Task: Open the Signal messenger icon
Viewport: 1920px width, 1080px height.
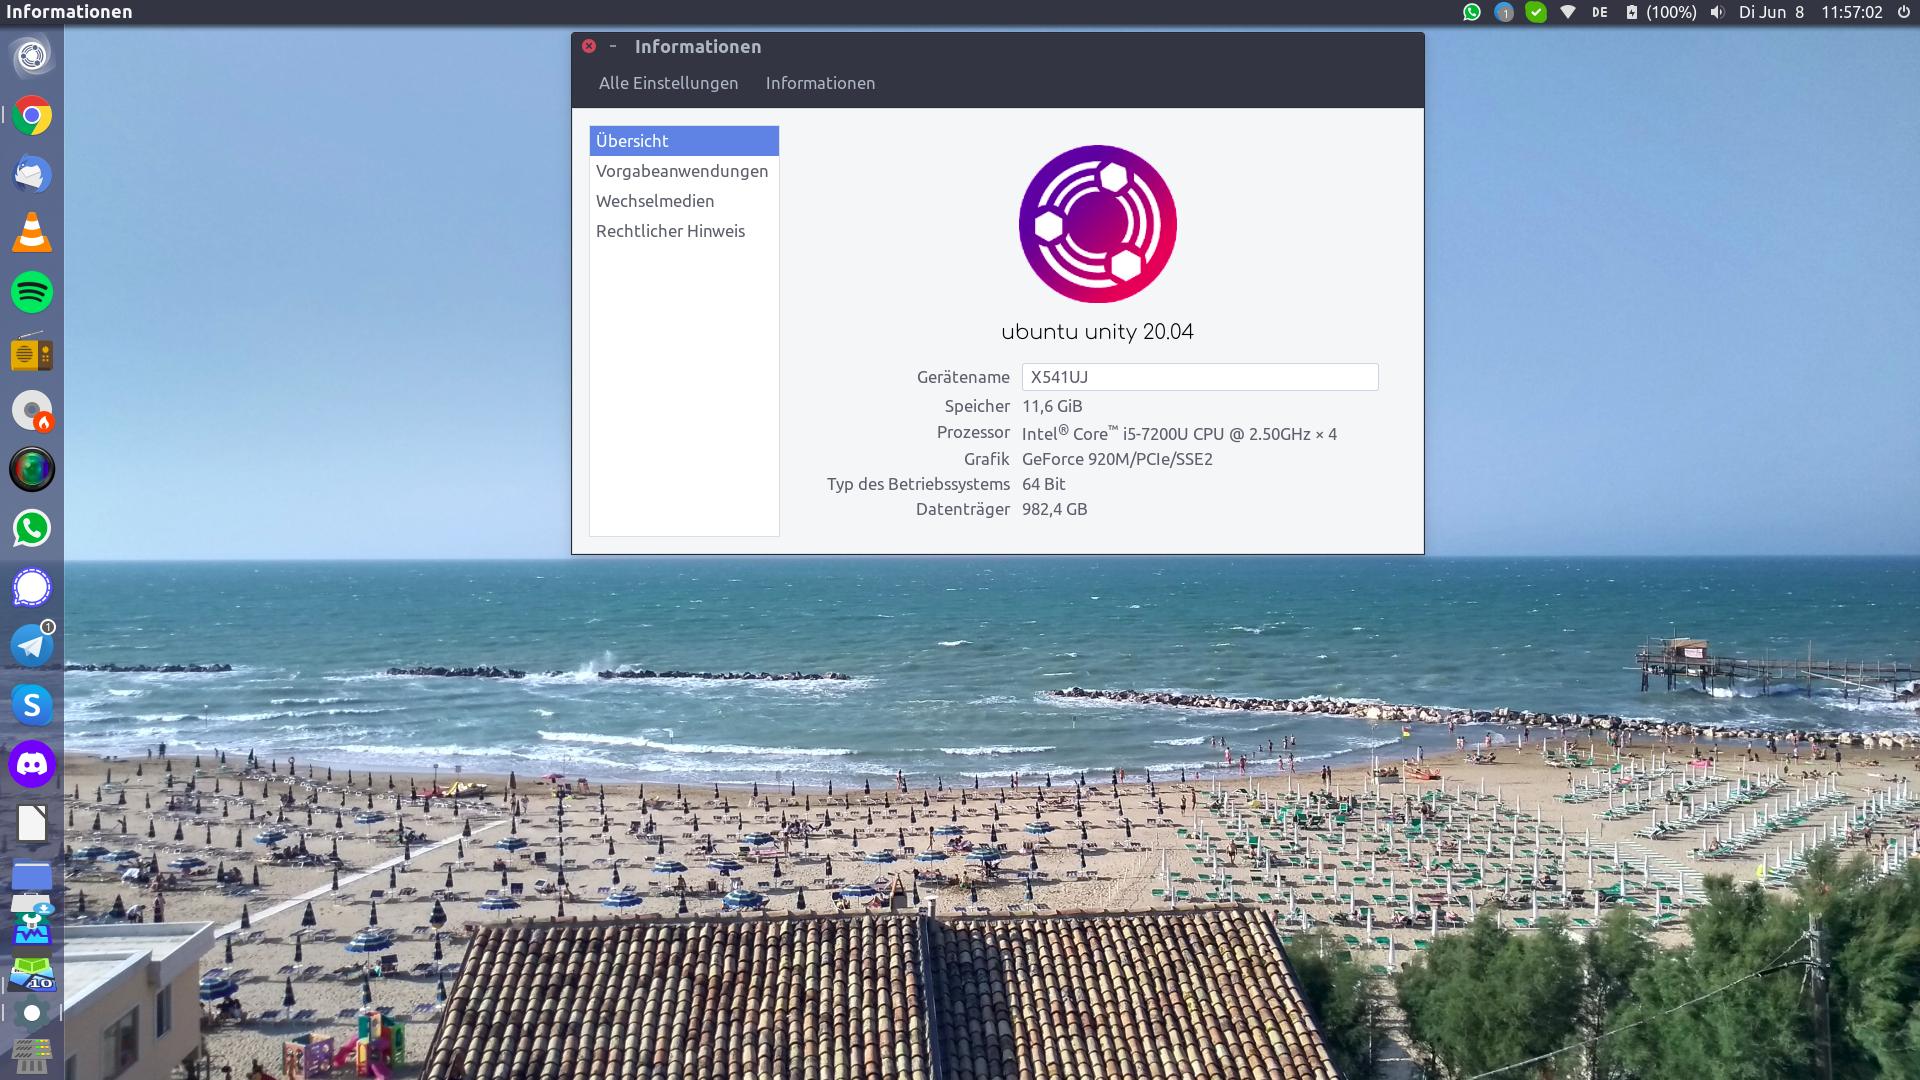Action: 32,587
